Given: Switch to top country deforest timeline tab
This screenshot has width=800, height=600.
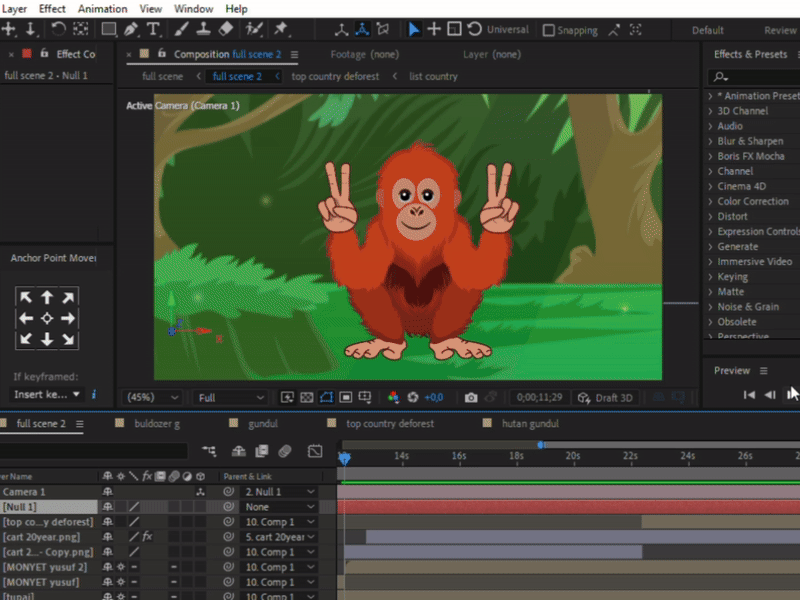Looking at the screenshot, I should tap(390, 423).
